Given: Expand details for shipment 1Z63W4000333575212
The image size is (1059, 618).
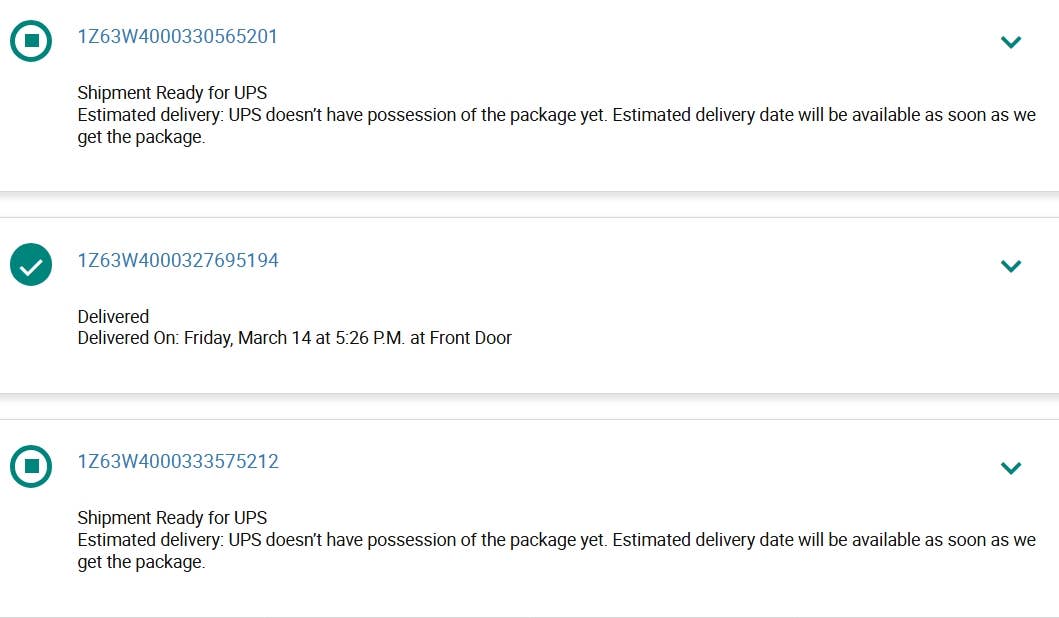Looking at the screenshot, I should click(x=1011, y=467).
